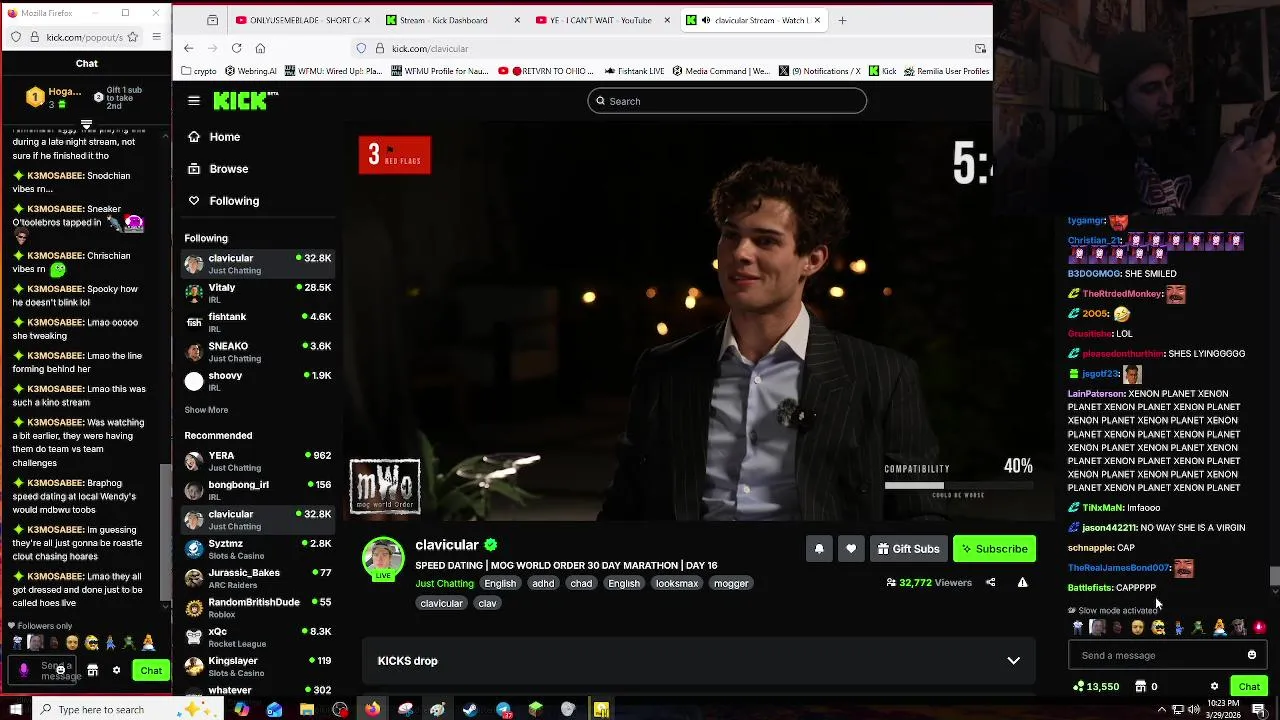1280x720 pixels.
Task: Open chat settings gear in popout chat window
Action: [x=116, y=670]
